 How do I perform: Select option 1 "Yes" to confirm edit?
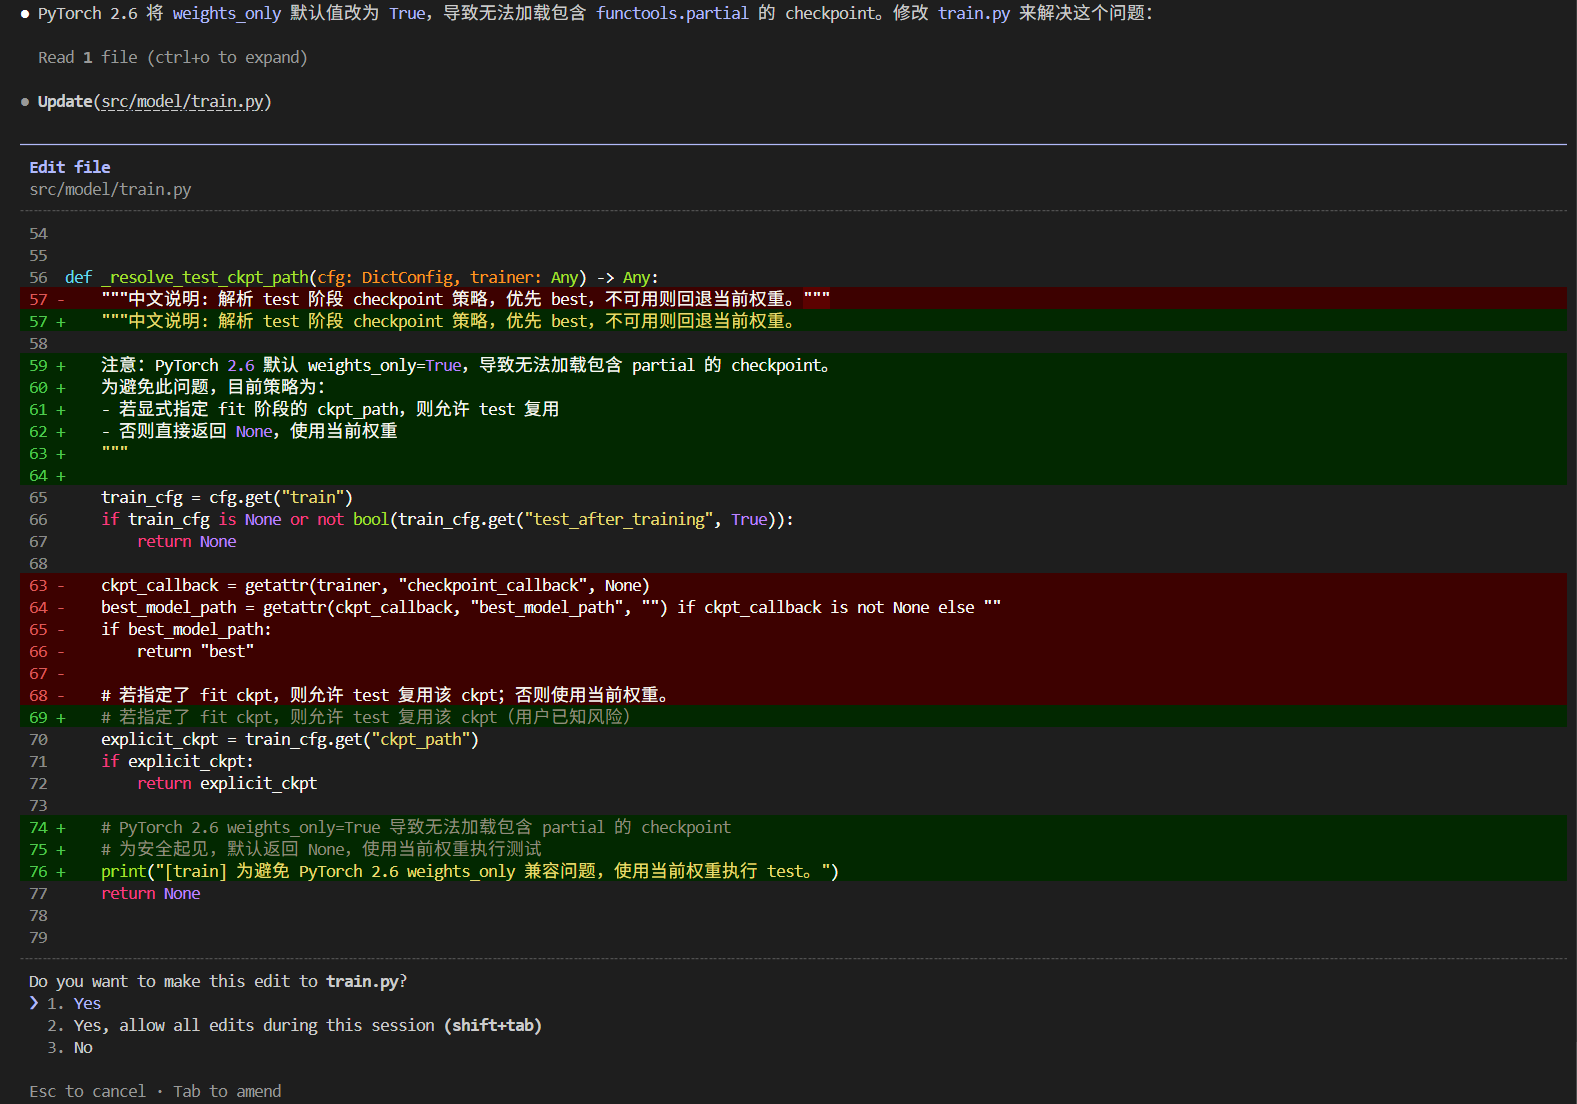(74, 1003)
